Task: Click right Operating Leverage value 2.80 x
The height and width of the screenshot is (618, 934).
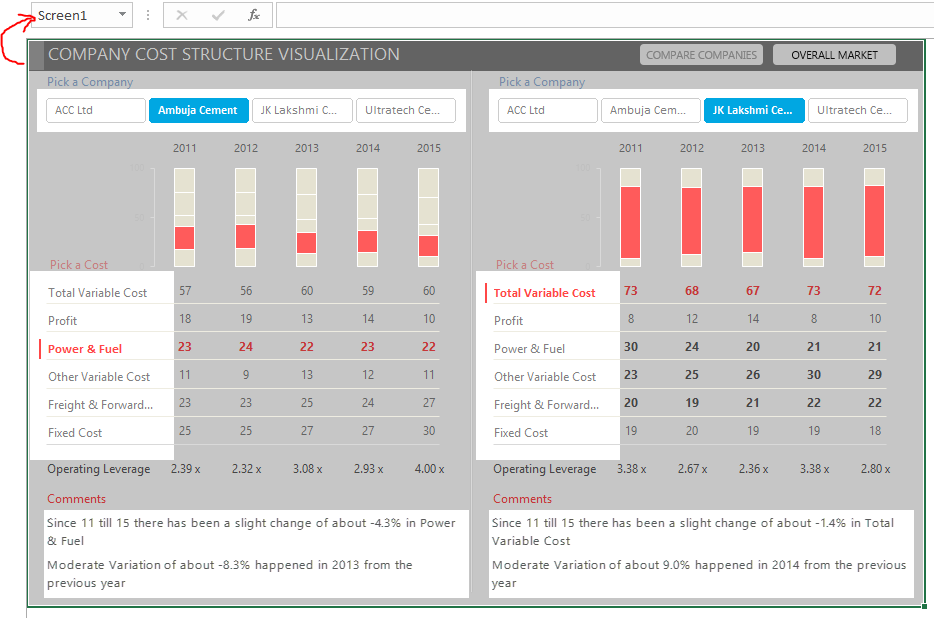Action: 875,469
